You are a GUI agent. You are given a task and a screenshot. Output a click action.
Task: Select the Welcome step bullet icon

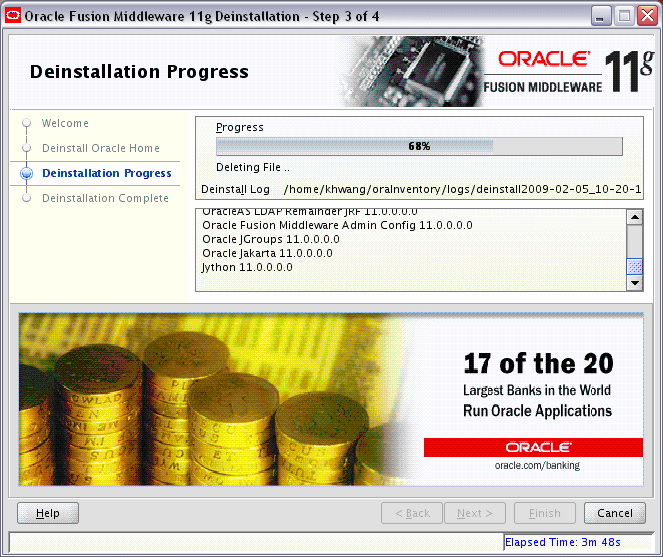[x=27, y=123]
